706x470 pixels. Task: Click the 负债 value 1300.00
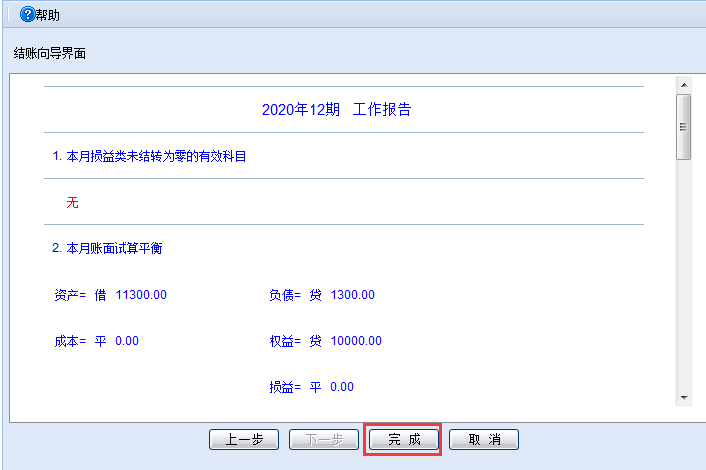[x=353, y=295]
